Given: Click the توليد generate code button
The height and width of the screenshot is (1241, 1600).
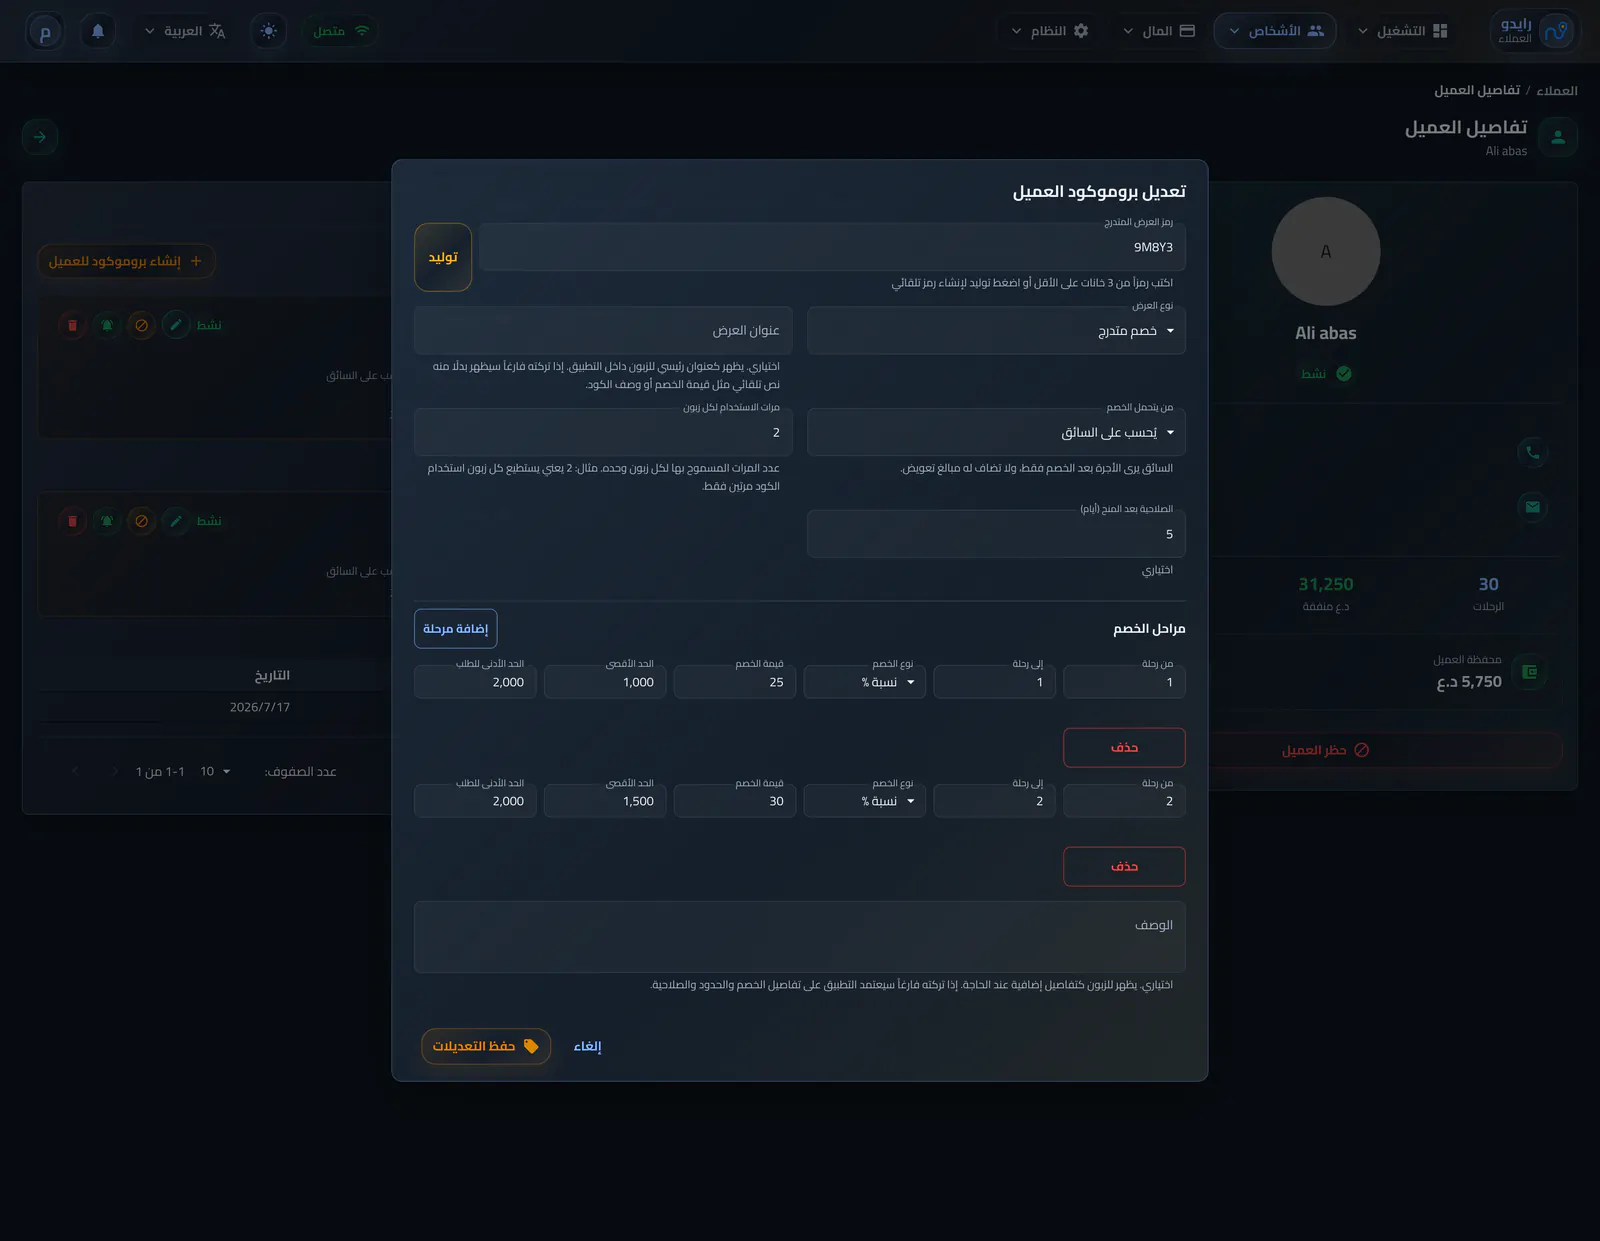Looking at the screenshot, I should tap(443, 257).
